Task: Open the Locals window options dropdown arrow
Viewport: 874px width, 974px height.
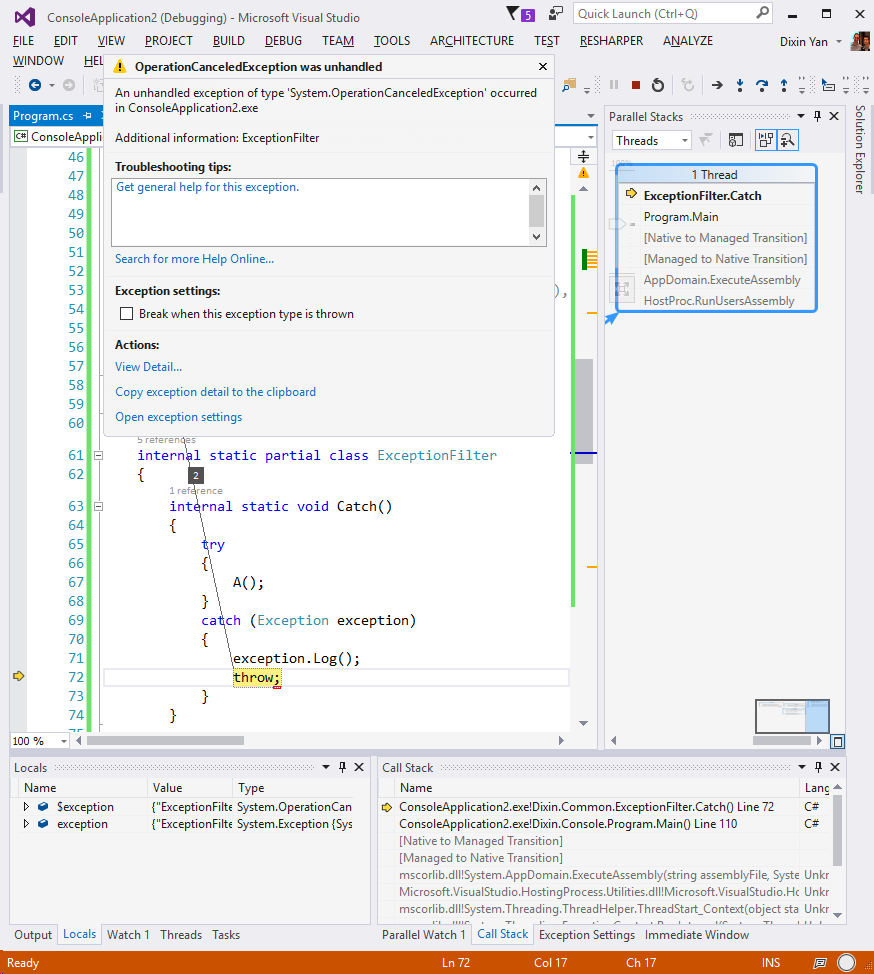Action: click(x=326, y=767)
